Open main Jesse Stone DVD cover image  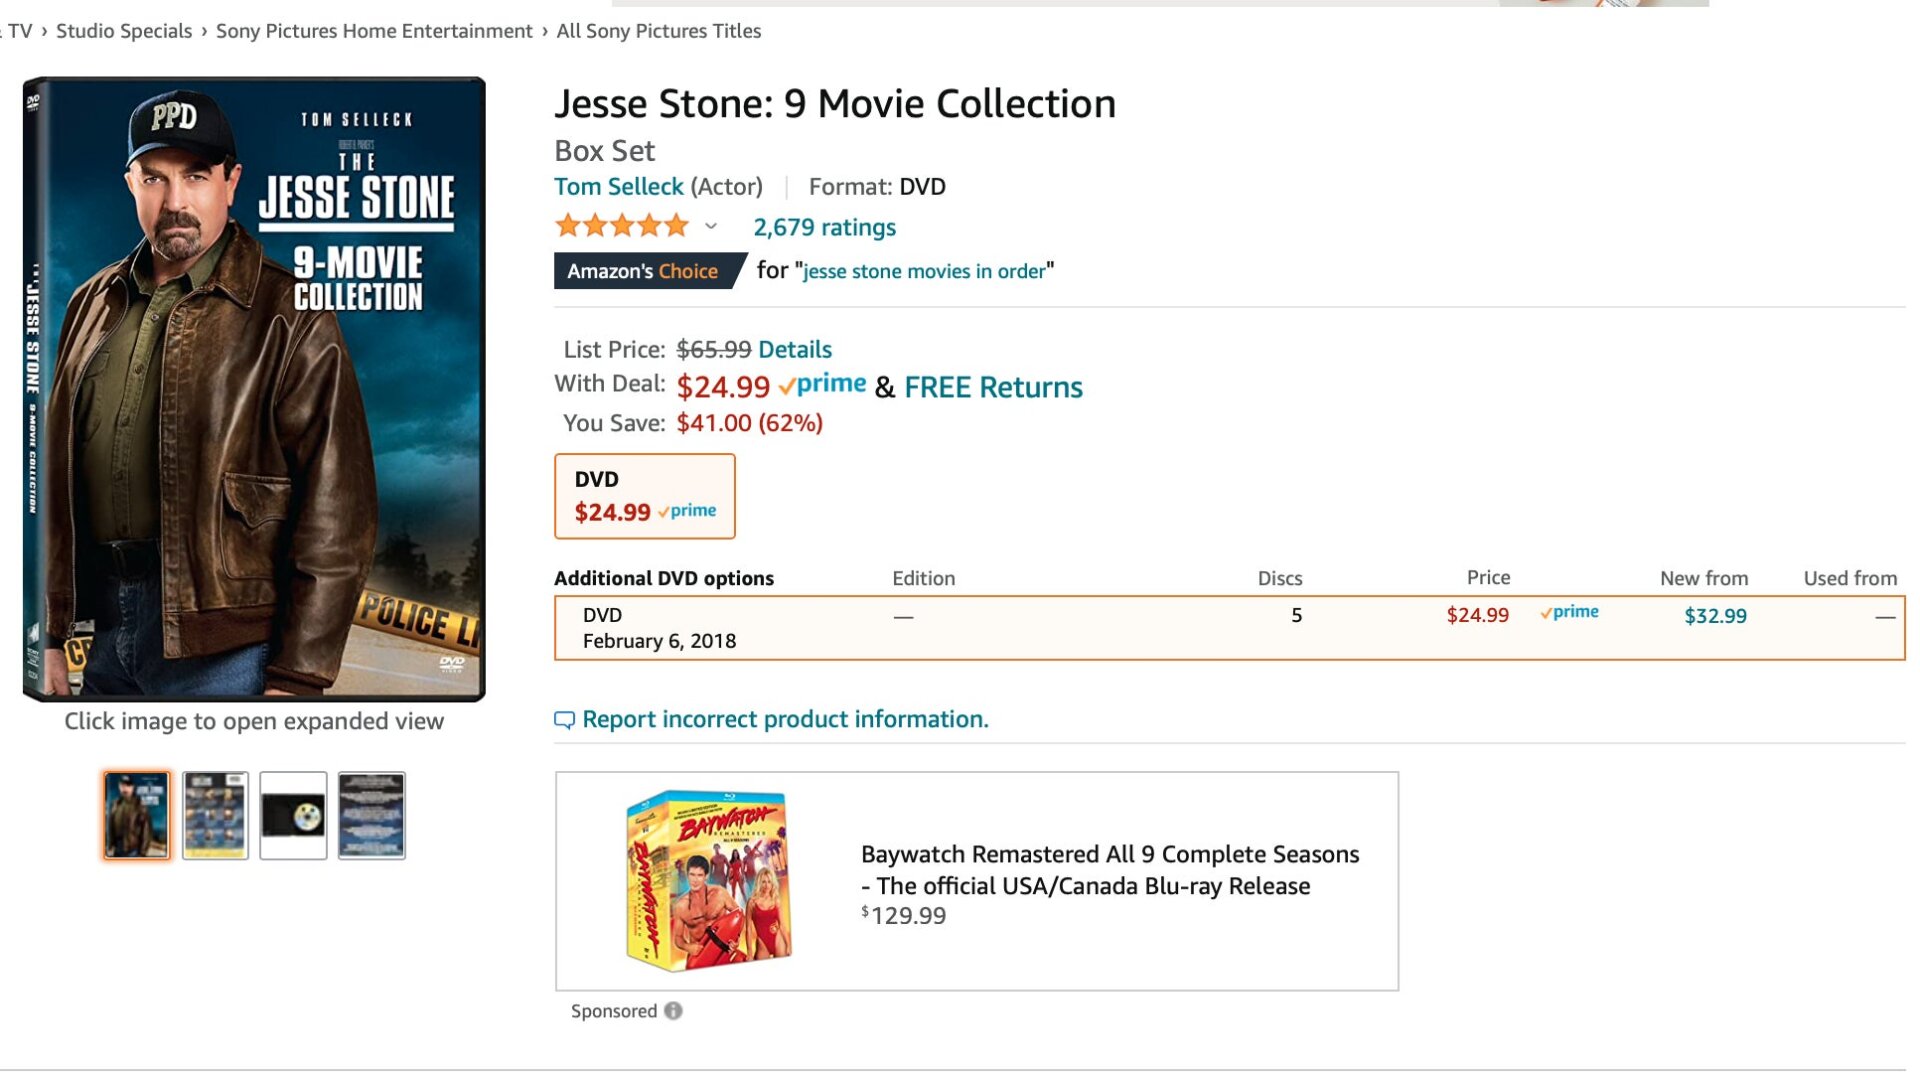(254, 388)
